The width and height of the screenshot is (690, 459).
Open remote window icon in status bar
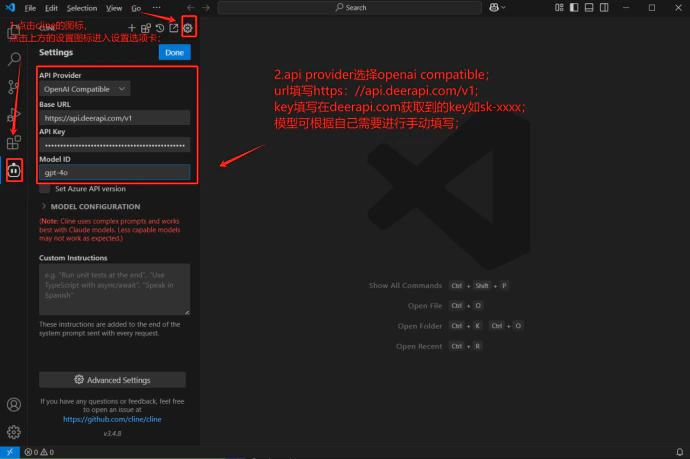pos(10,452)
